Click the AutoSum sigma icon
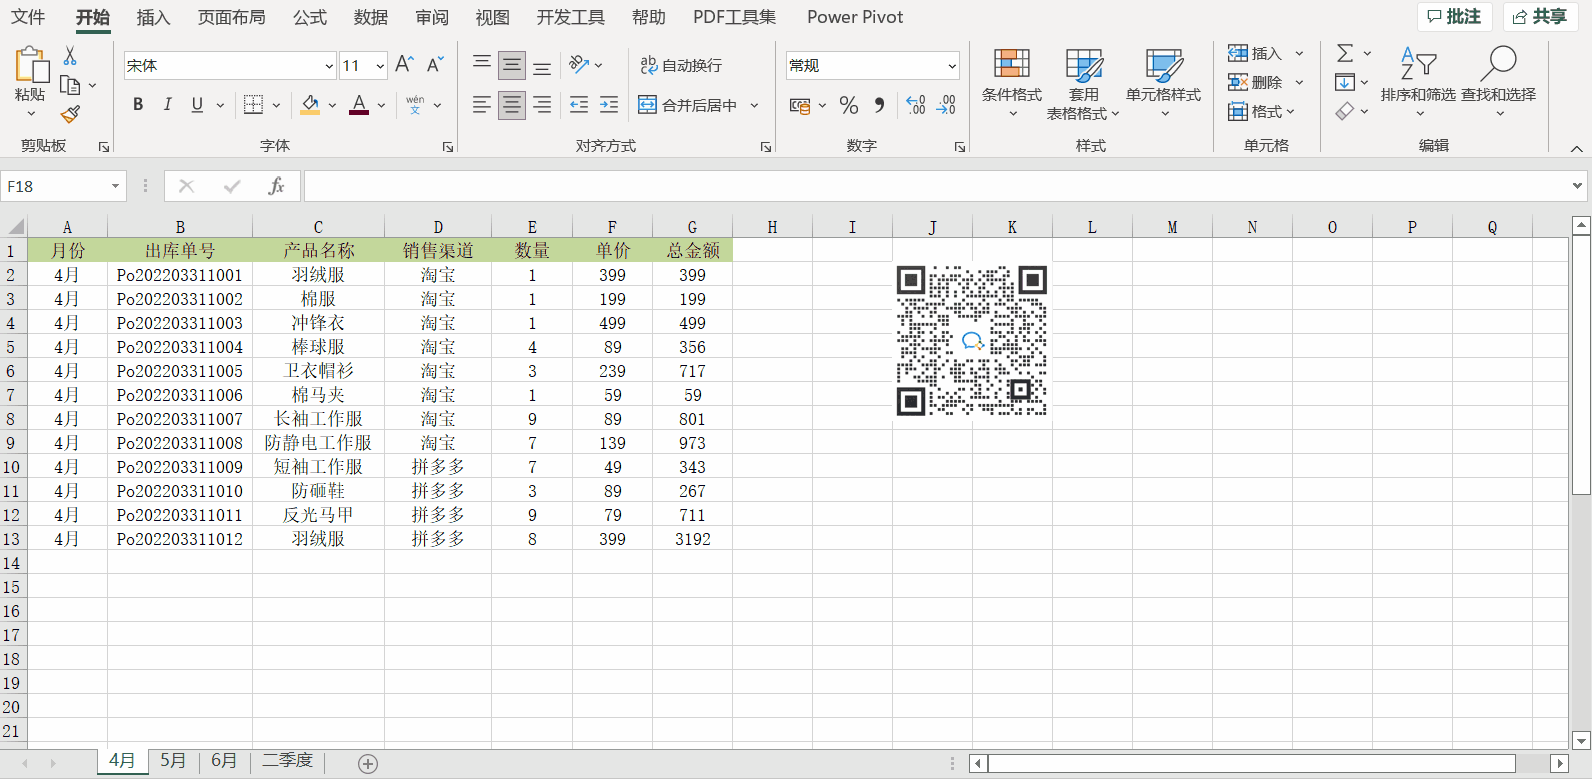Image resolution: width=1592 pixels, height=779 pixels. coord(1345,53)
